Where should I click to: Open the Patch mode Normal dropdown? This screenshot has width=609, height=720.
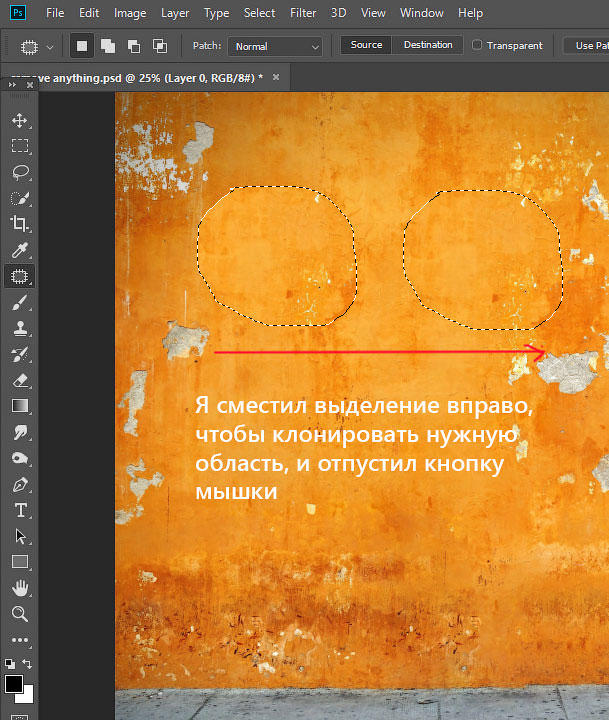point(275,46)
